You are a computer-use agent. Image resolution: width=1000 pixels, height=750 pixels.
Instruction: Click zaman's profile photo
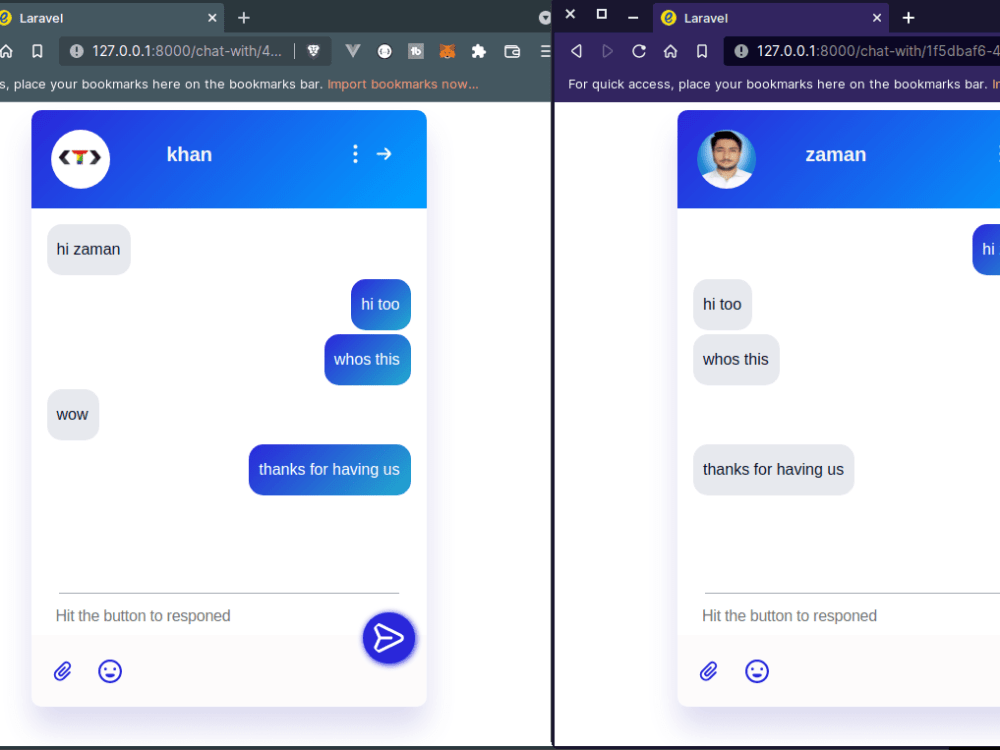726,159
